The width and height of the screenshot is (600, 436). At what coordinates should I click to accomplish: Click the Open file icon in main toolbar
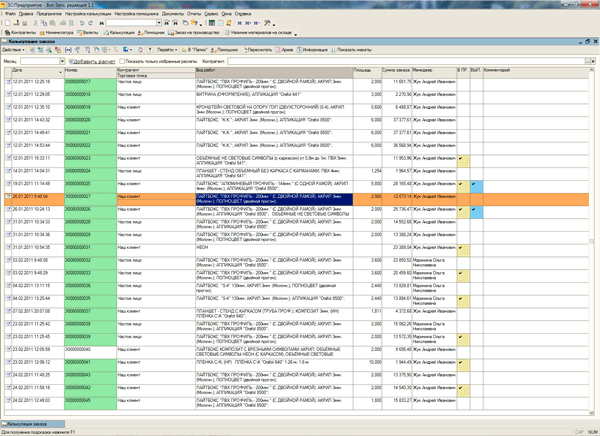tap(16, 23)
